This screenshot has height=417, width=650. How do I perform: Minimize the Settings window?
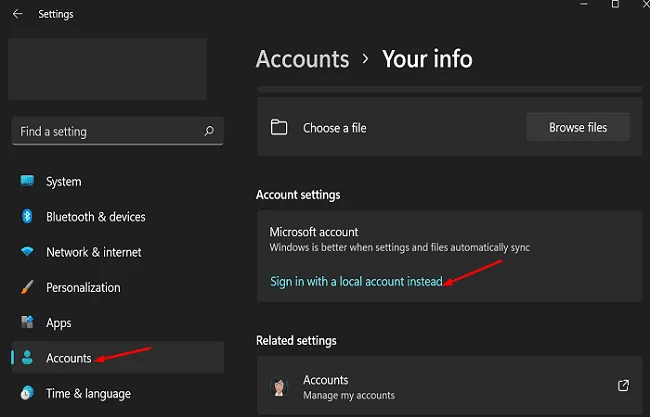584,4
